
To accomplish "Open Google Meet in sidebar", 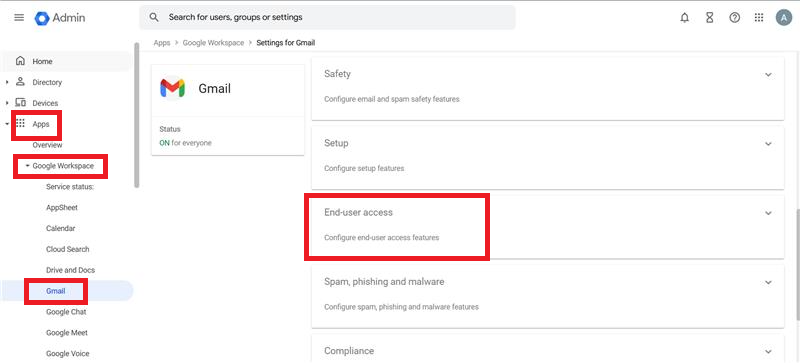I will point(67,333).
